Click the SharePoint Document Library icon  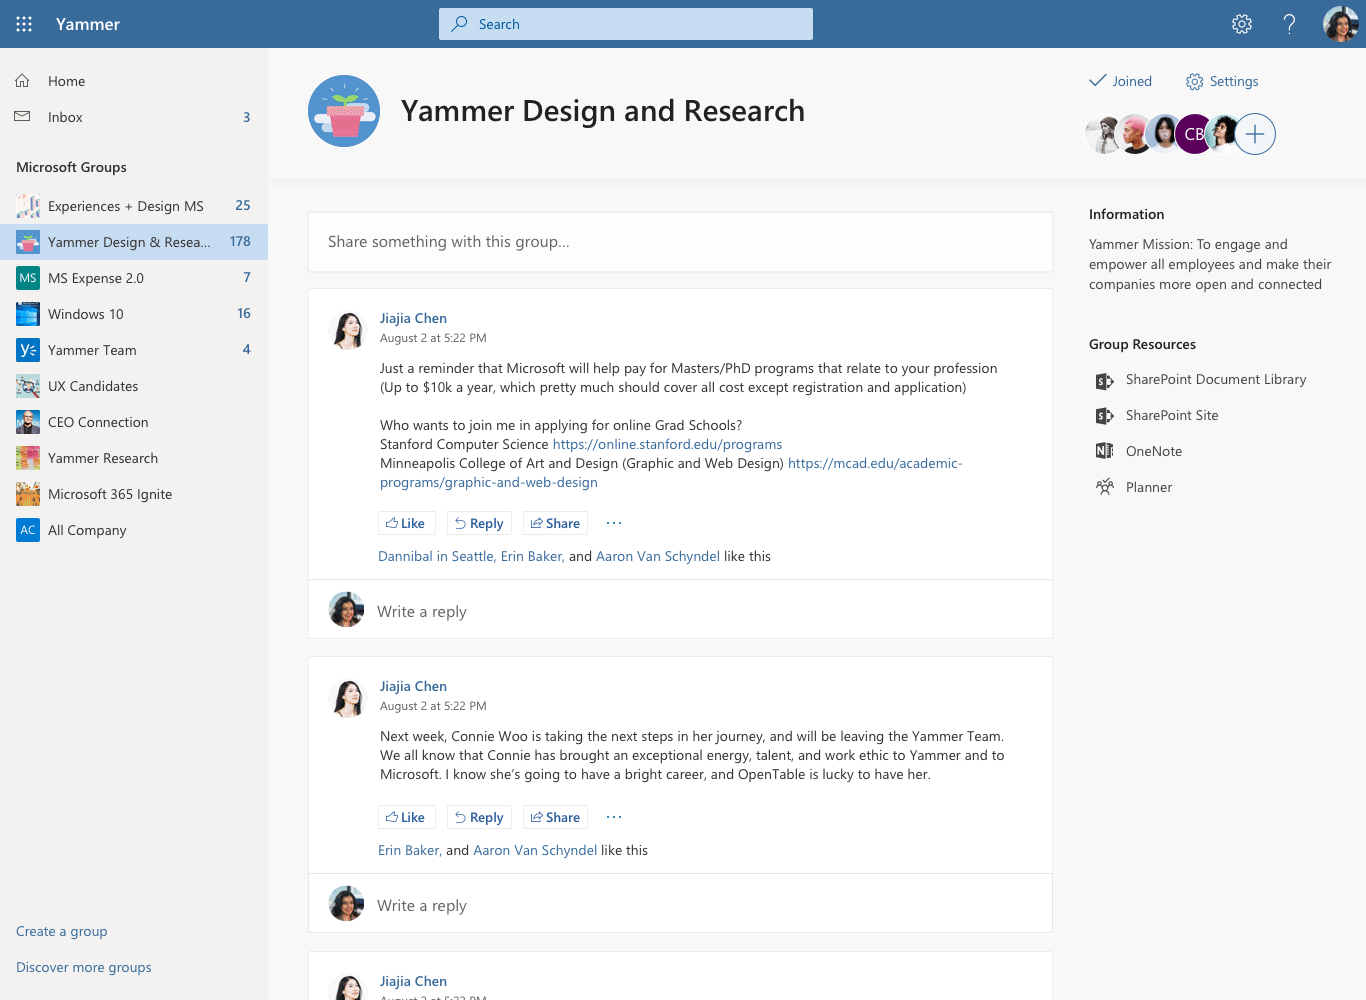1104,380
